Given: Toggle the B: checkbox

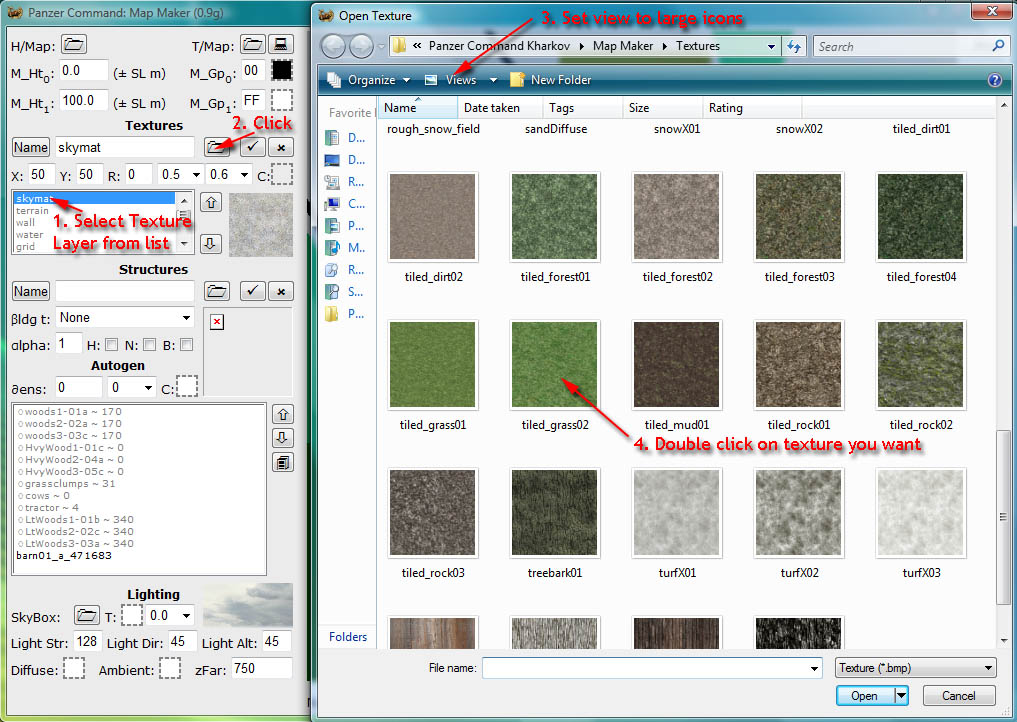Looking at the screenshot, I should pyautogui.click(x=187, y=344).
